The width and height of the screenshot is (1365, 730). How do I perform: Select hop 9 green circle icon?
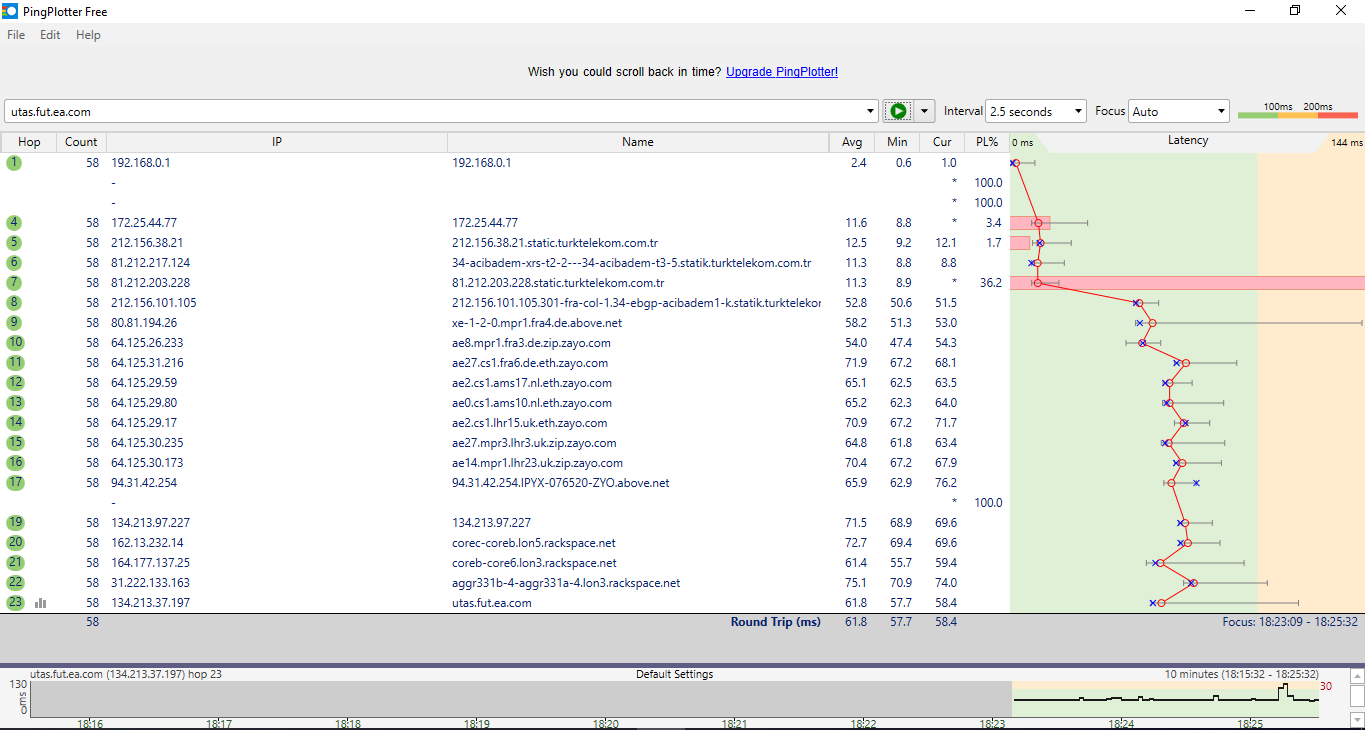pos(14,323)
